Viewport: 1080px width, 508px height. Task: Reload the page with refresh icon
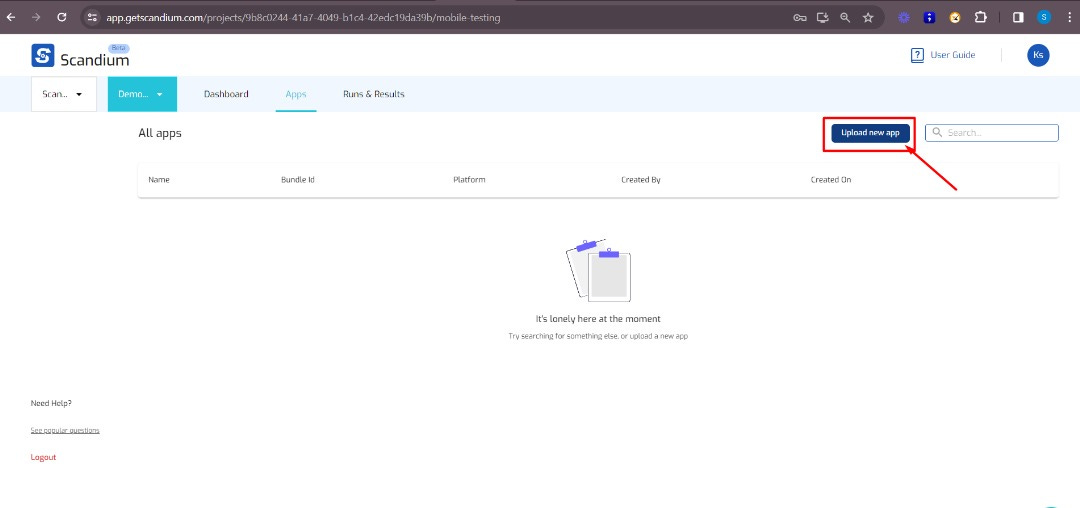pos(62,17)
